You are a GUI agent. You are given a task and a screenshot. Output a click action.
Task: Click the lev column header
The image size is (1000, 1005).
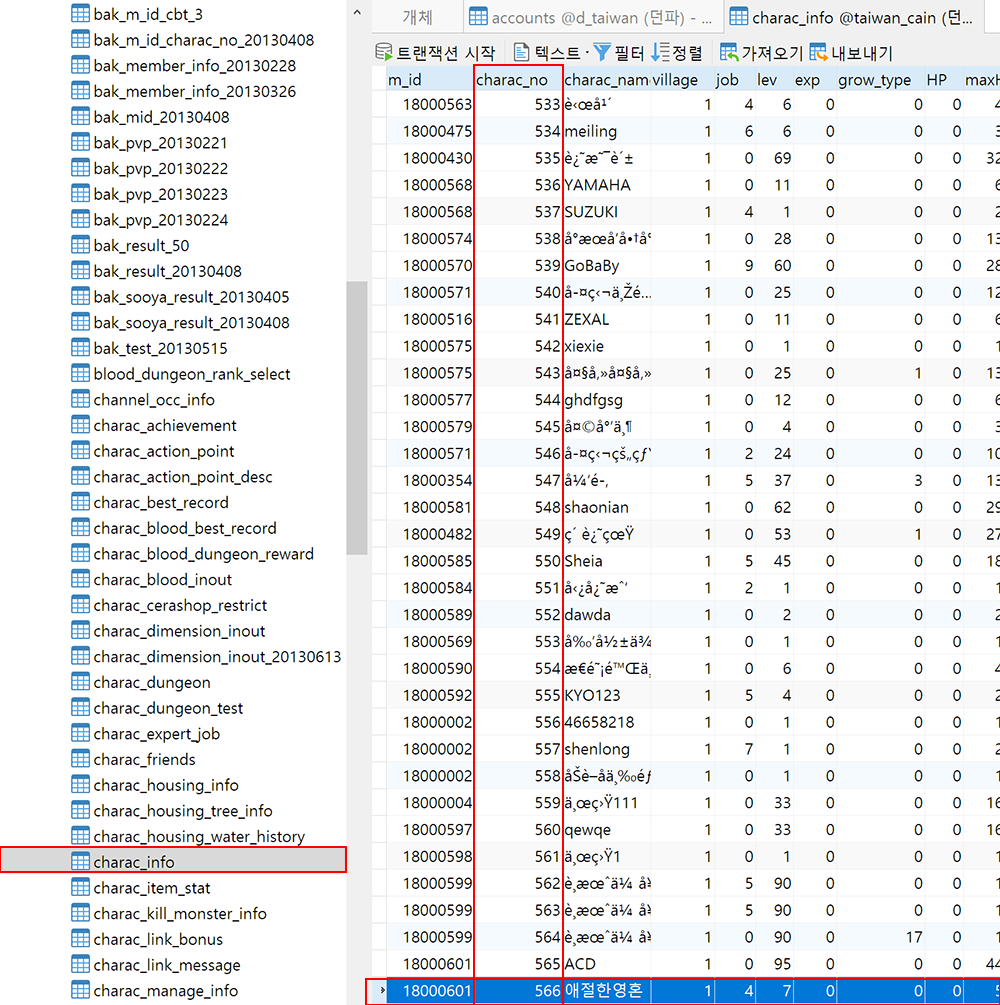pos(772,80)
